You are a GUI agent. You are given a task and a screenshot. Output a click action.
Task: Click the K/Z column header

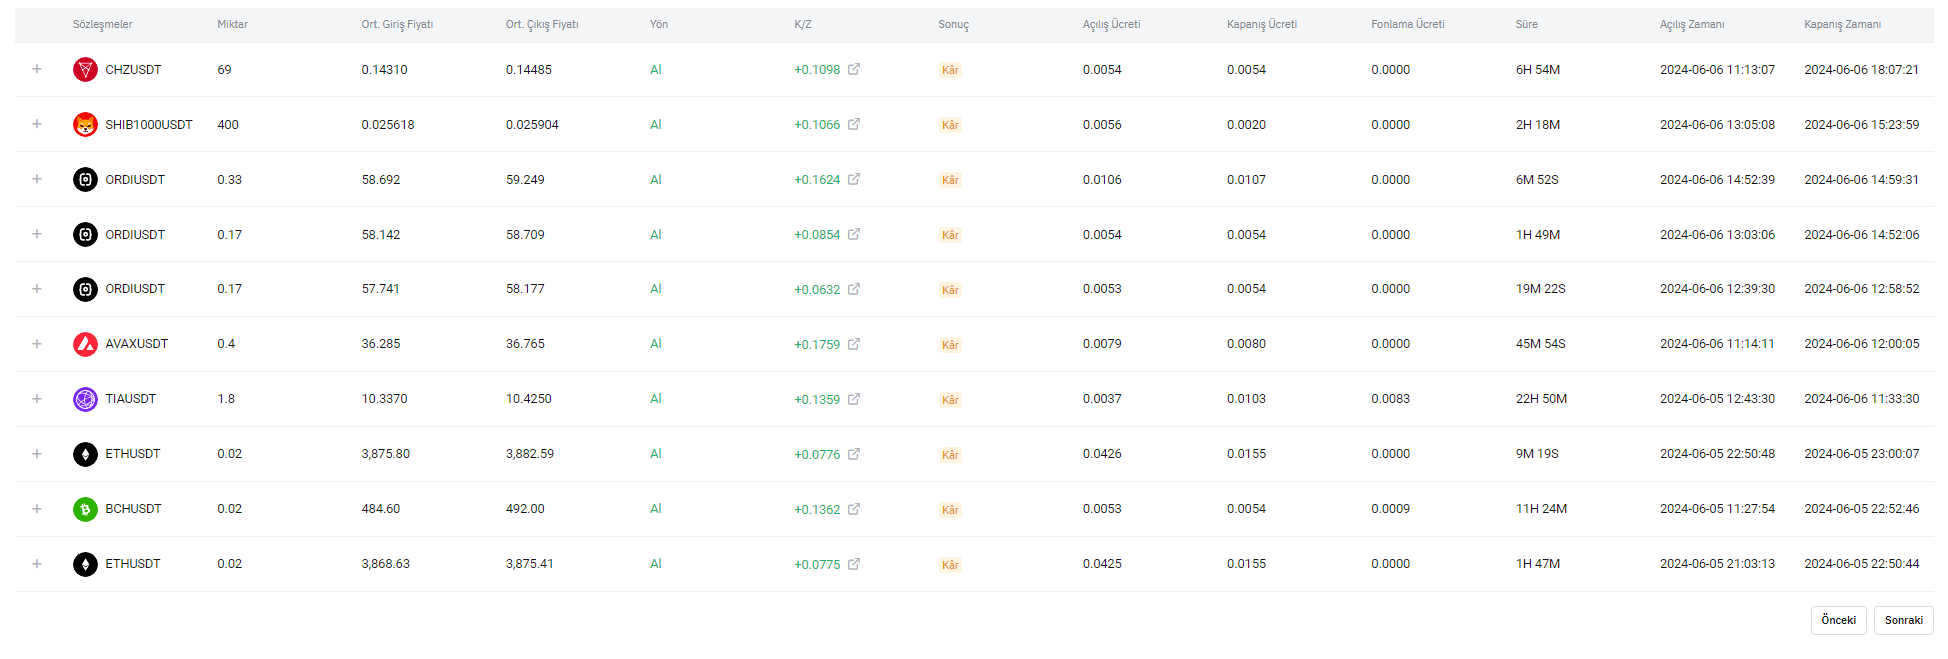pos(803,24)
